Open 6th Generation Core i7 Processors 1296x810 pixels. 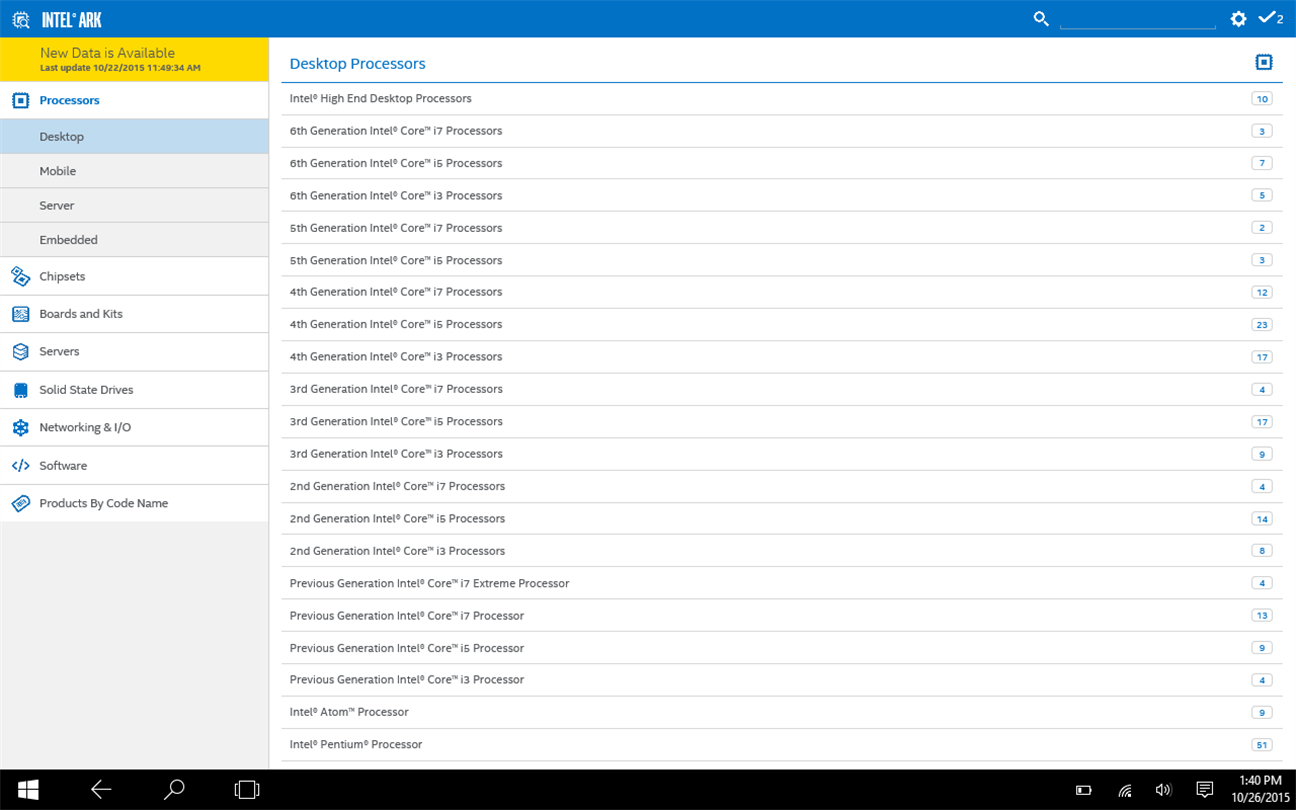pos(782,131)
